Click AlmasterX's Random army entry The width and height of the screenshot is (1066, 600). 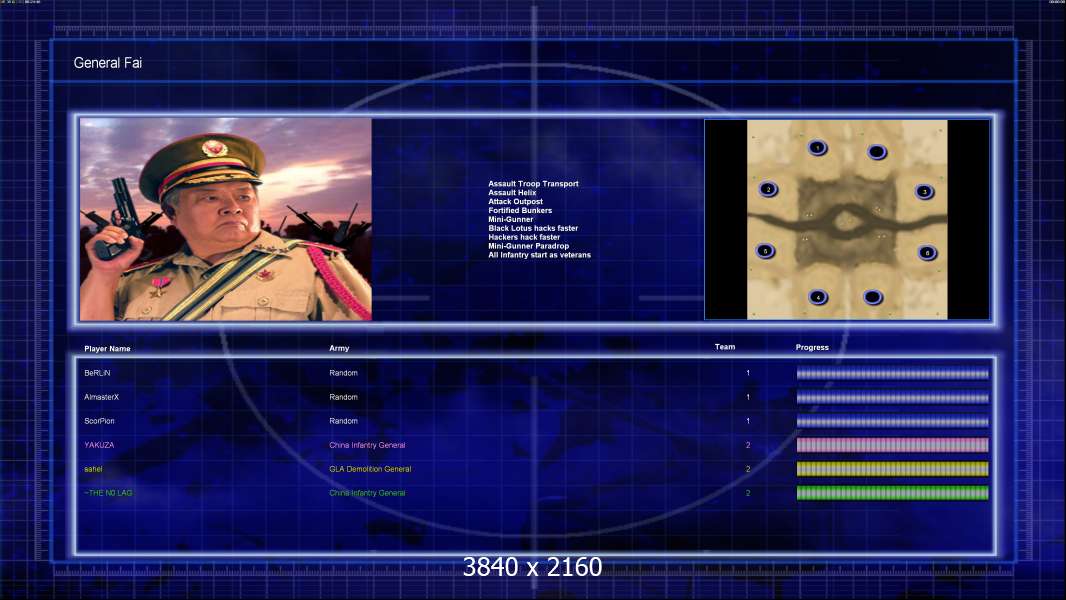pyautogui.click(x=343, y=397)
